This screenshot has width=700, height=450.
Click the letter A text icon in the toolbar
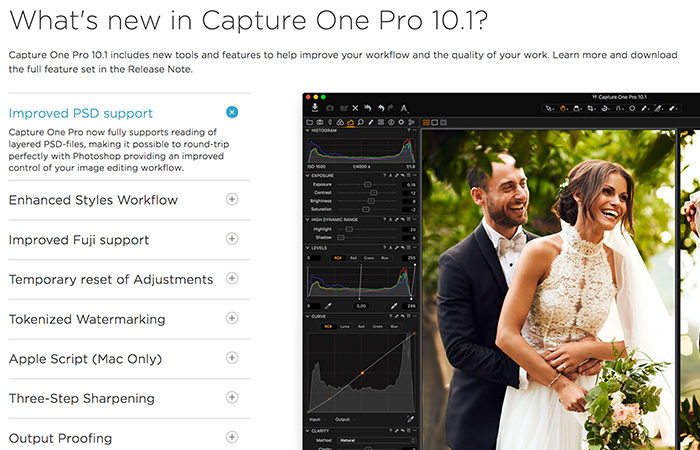point(404,108)
